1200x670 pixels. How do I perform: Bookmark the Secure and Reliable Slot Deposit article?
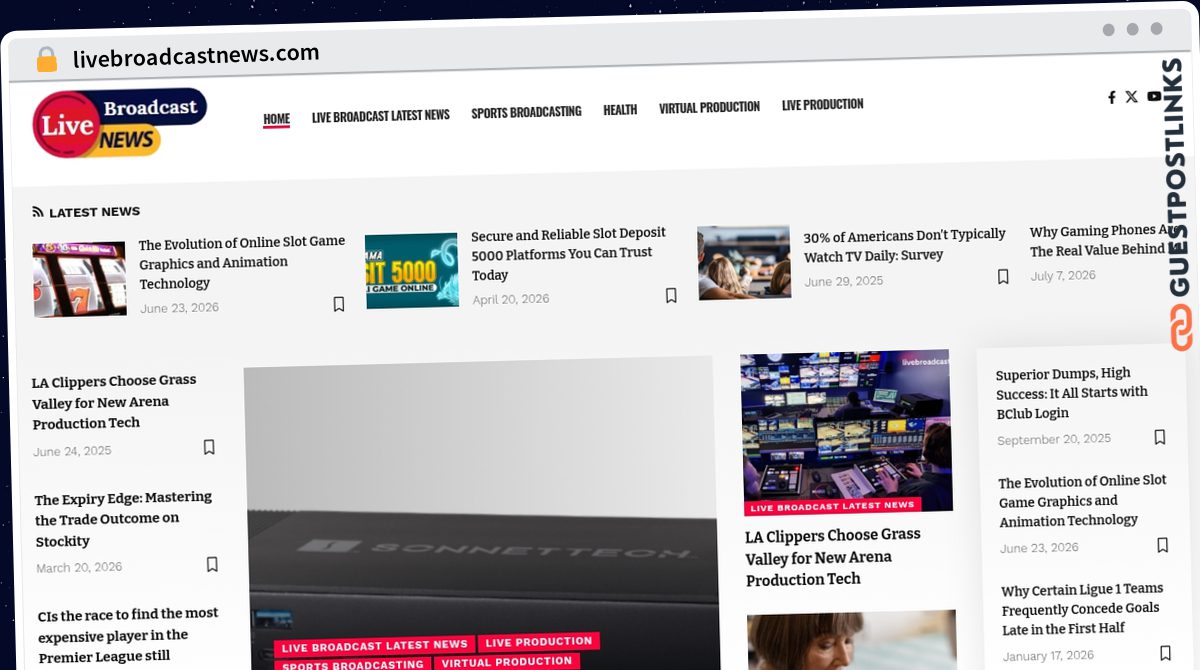pos(671,295)
